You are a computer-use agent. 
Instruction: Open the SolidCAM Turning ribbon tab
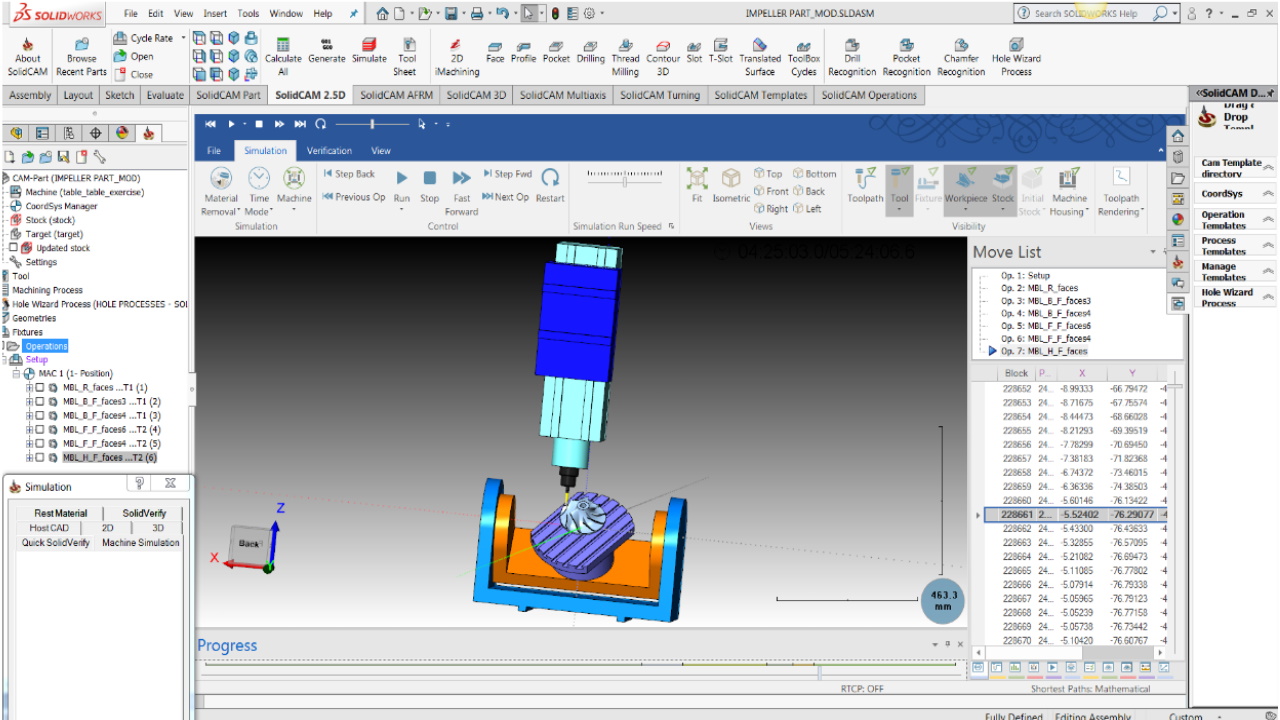pyautogui.click(x=662, y=95)
